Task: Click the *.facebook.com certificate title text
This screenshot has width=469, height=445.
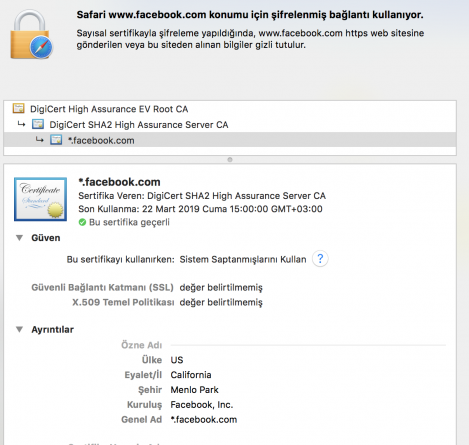Action: click(x=119, y=182)
